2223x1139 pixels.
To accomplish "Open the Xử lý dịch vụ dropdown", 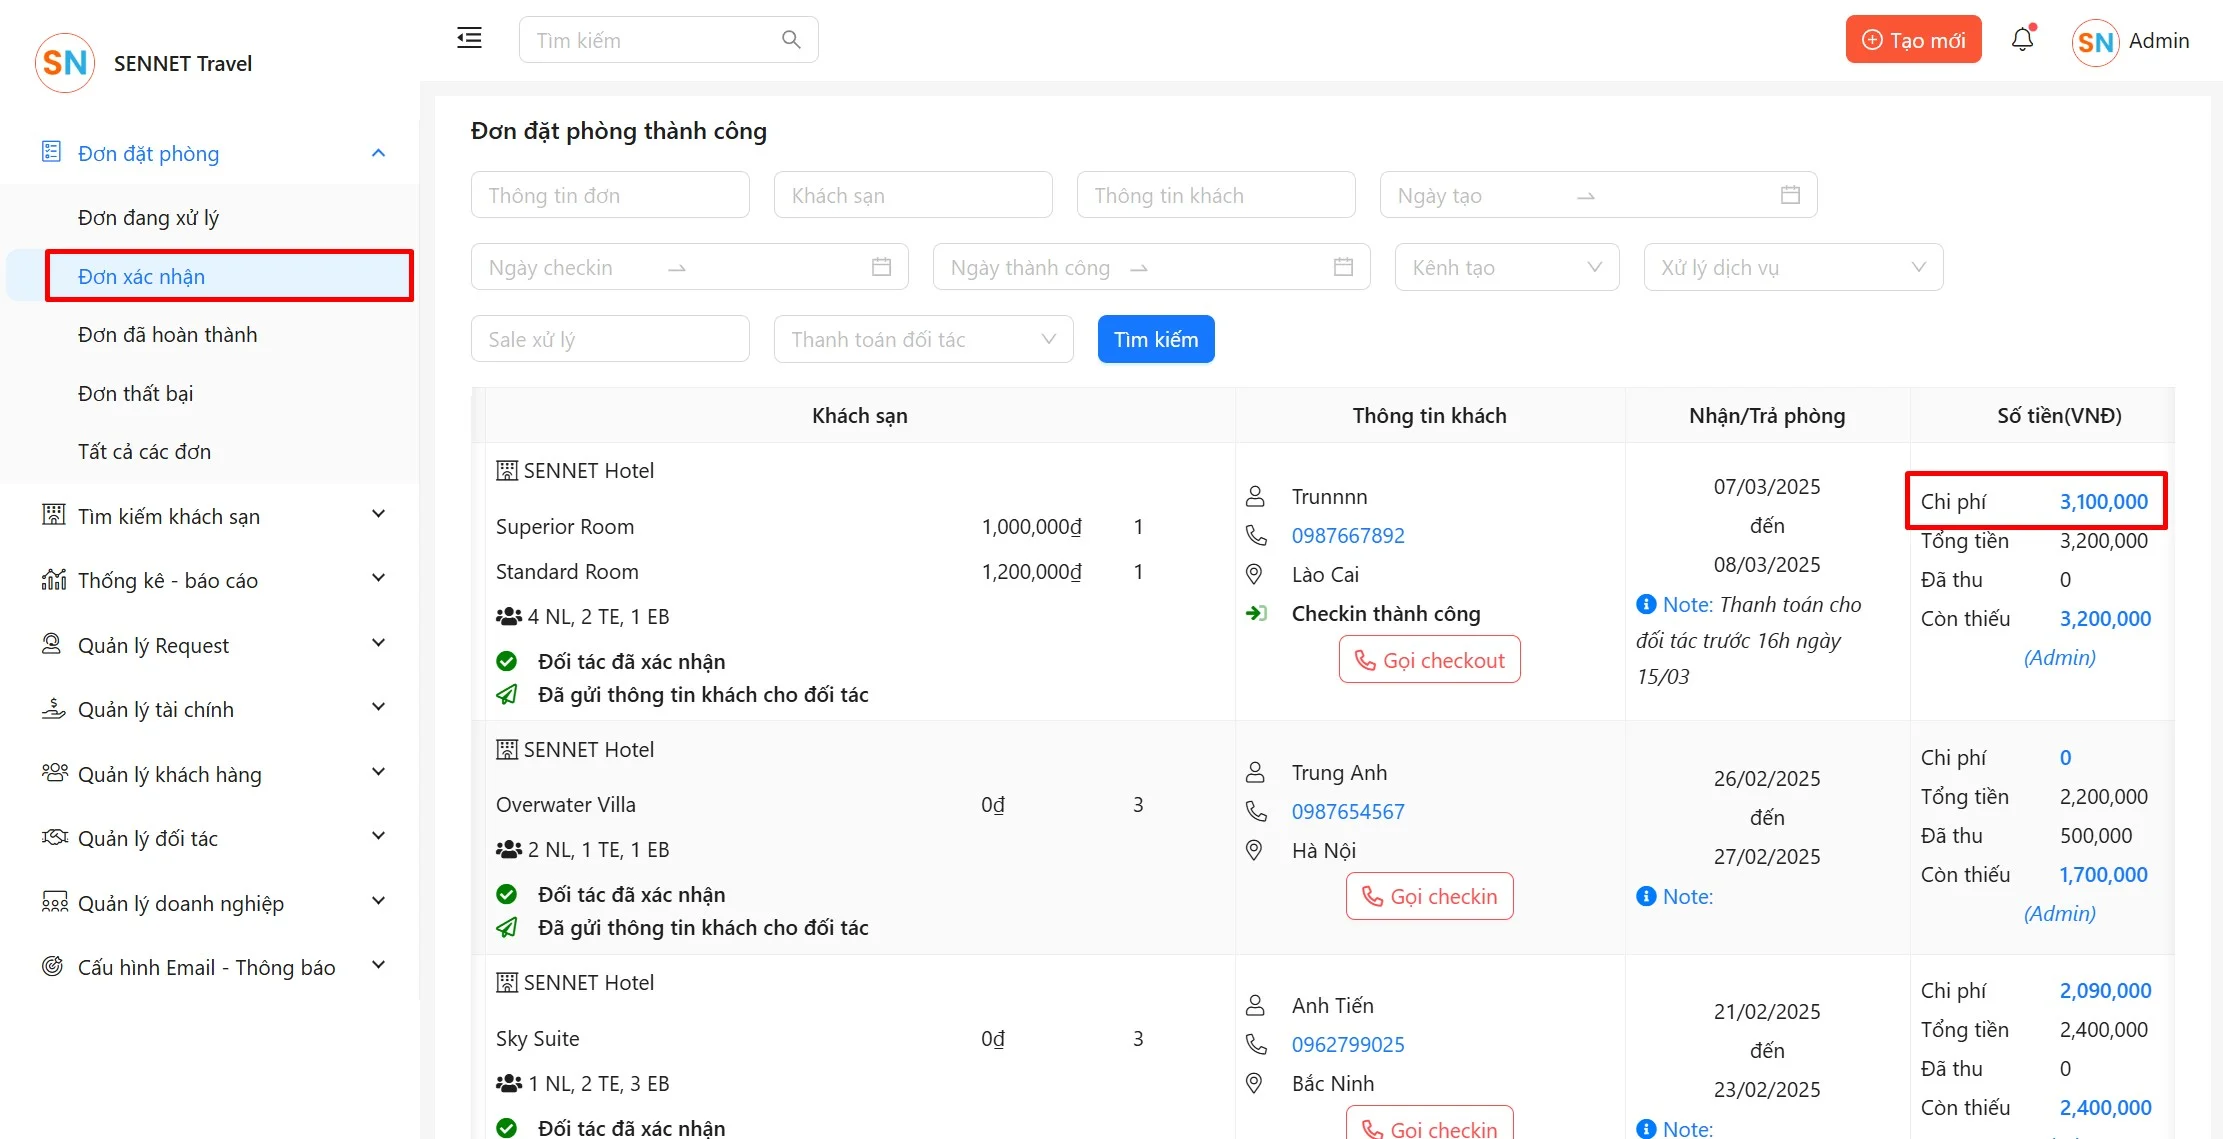I will [x=1792, y=267].
